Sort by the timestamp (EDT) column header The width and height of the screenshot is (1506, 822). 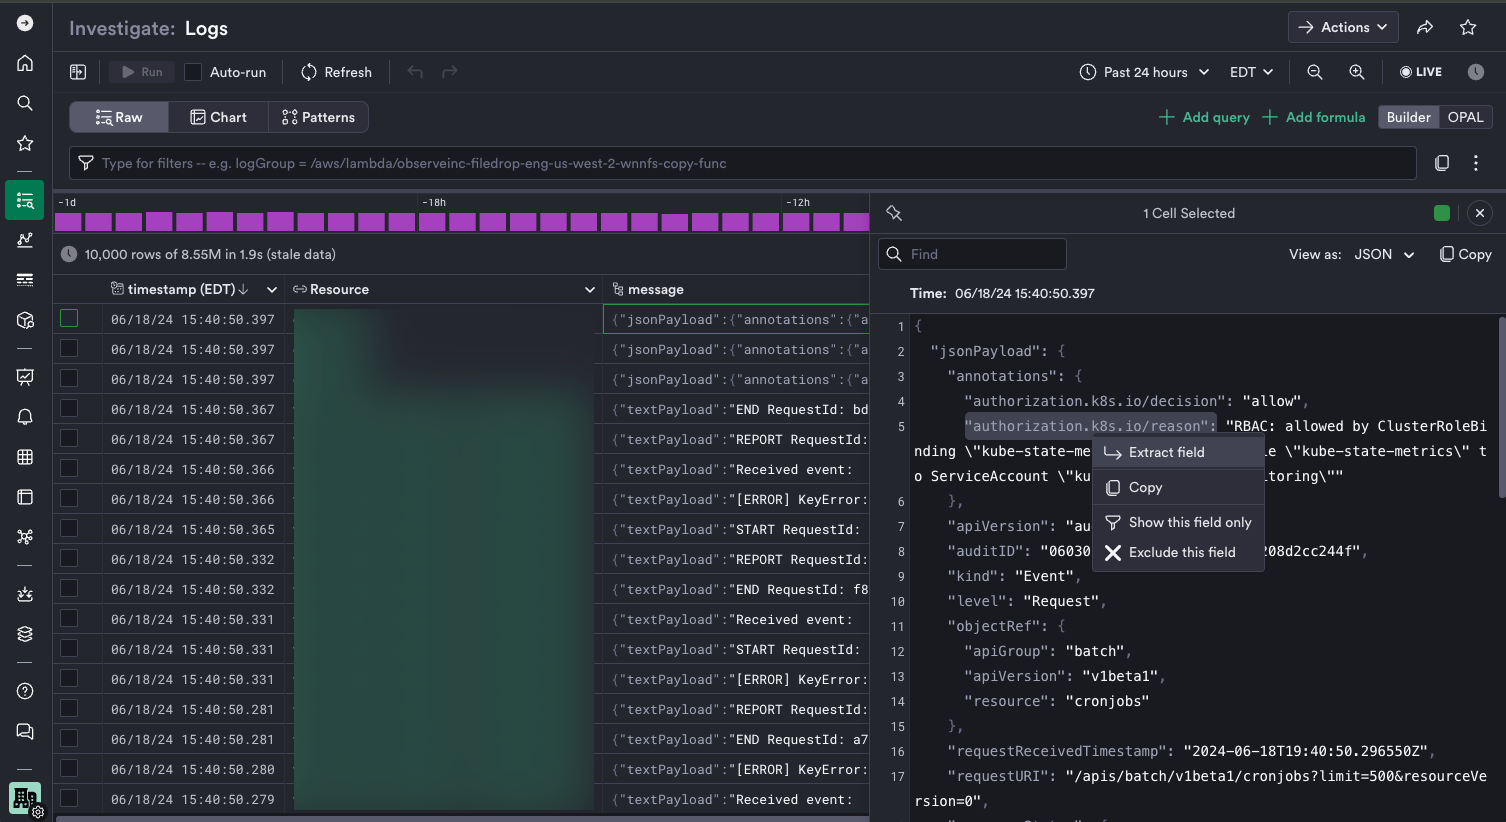coord(180,289)
